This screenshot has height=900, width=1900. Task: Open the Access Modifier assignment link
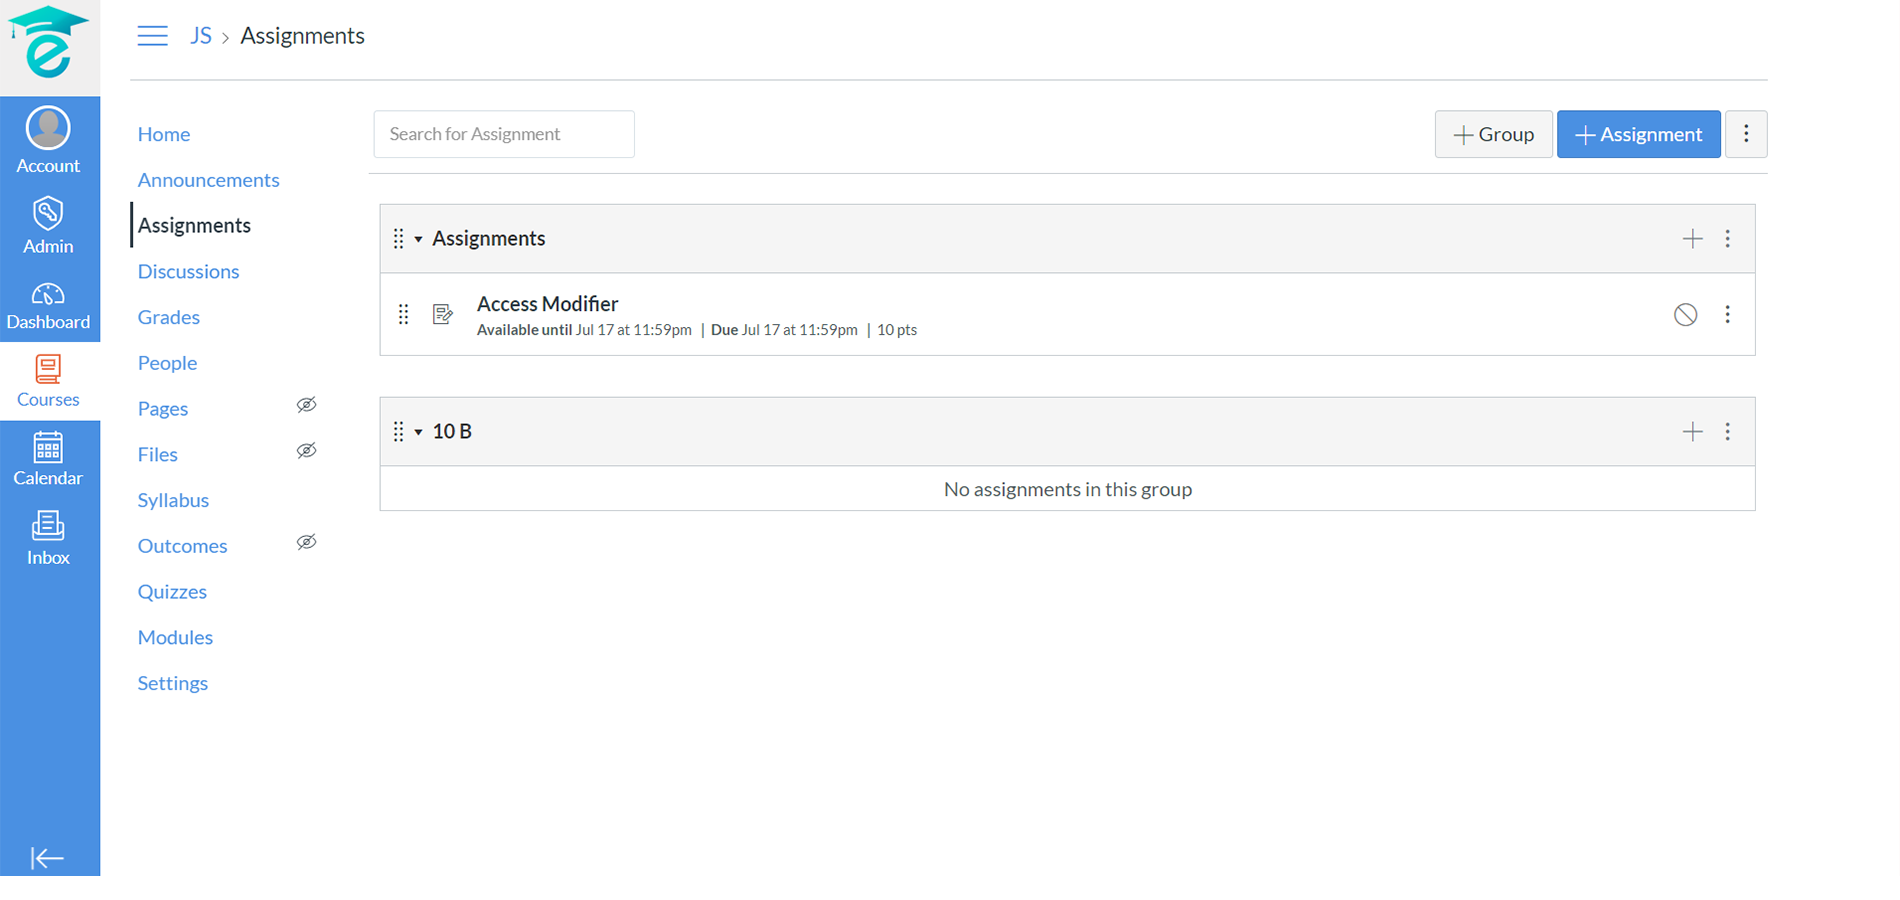[547, 304]
